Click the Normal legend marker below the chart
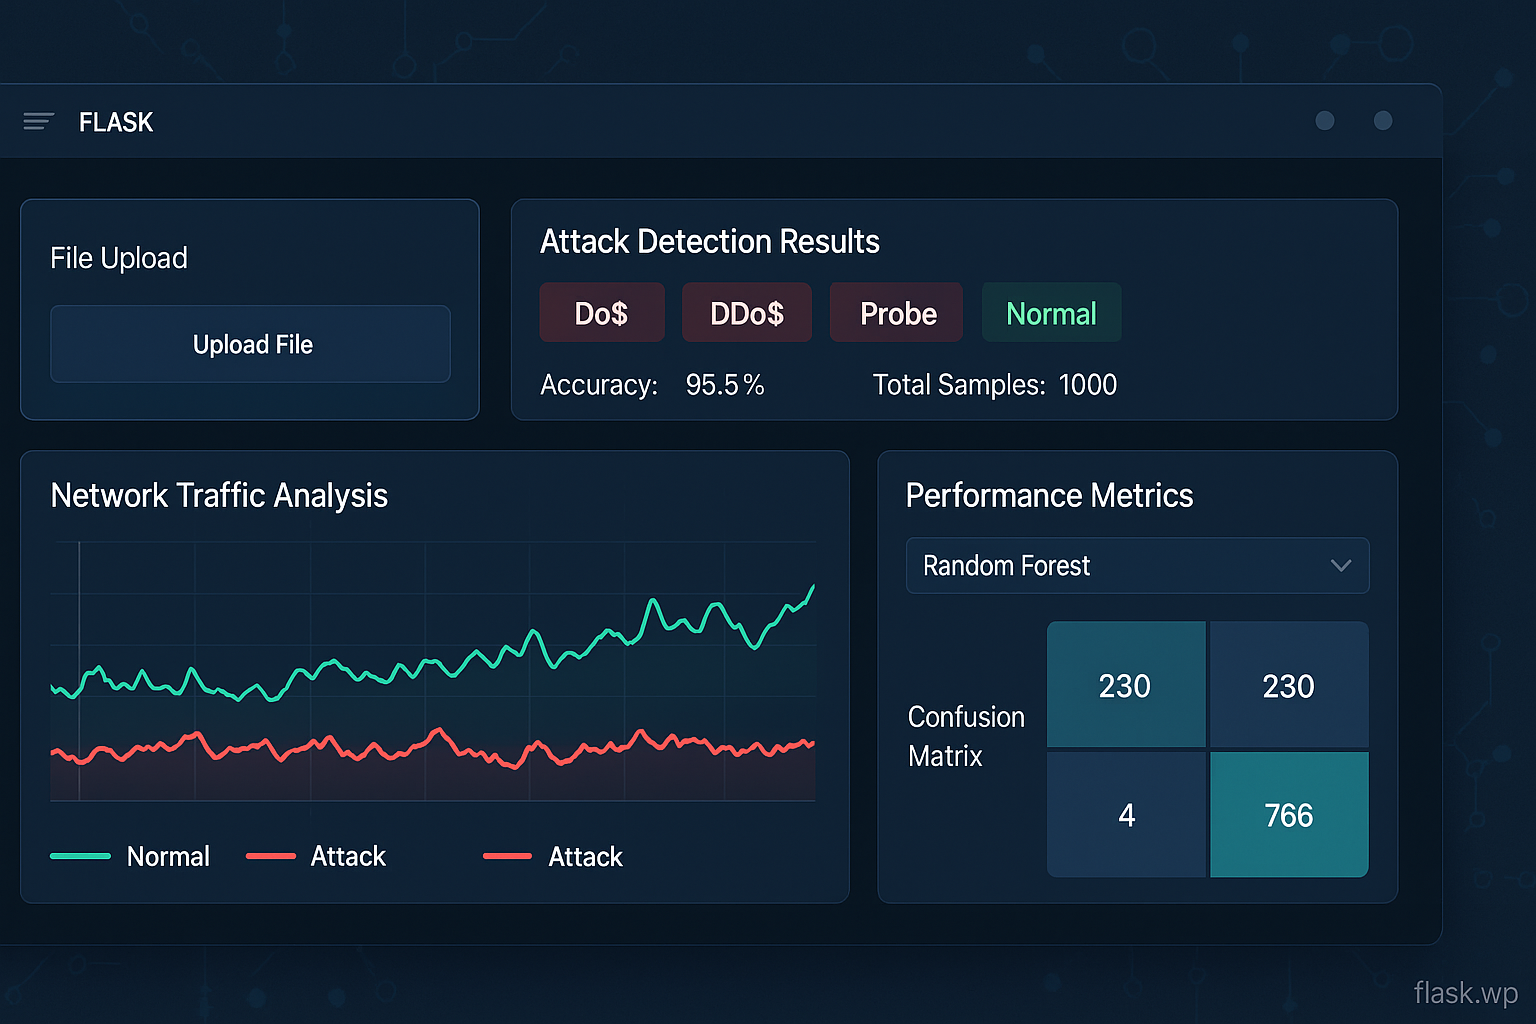 (80, 855)
